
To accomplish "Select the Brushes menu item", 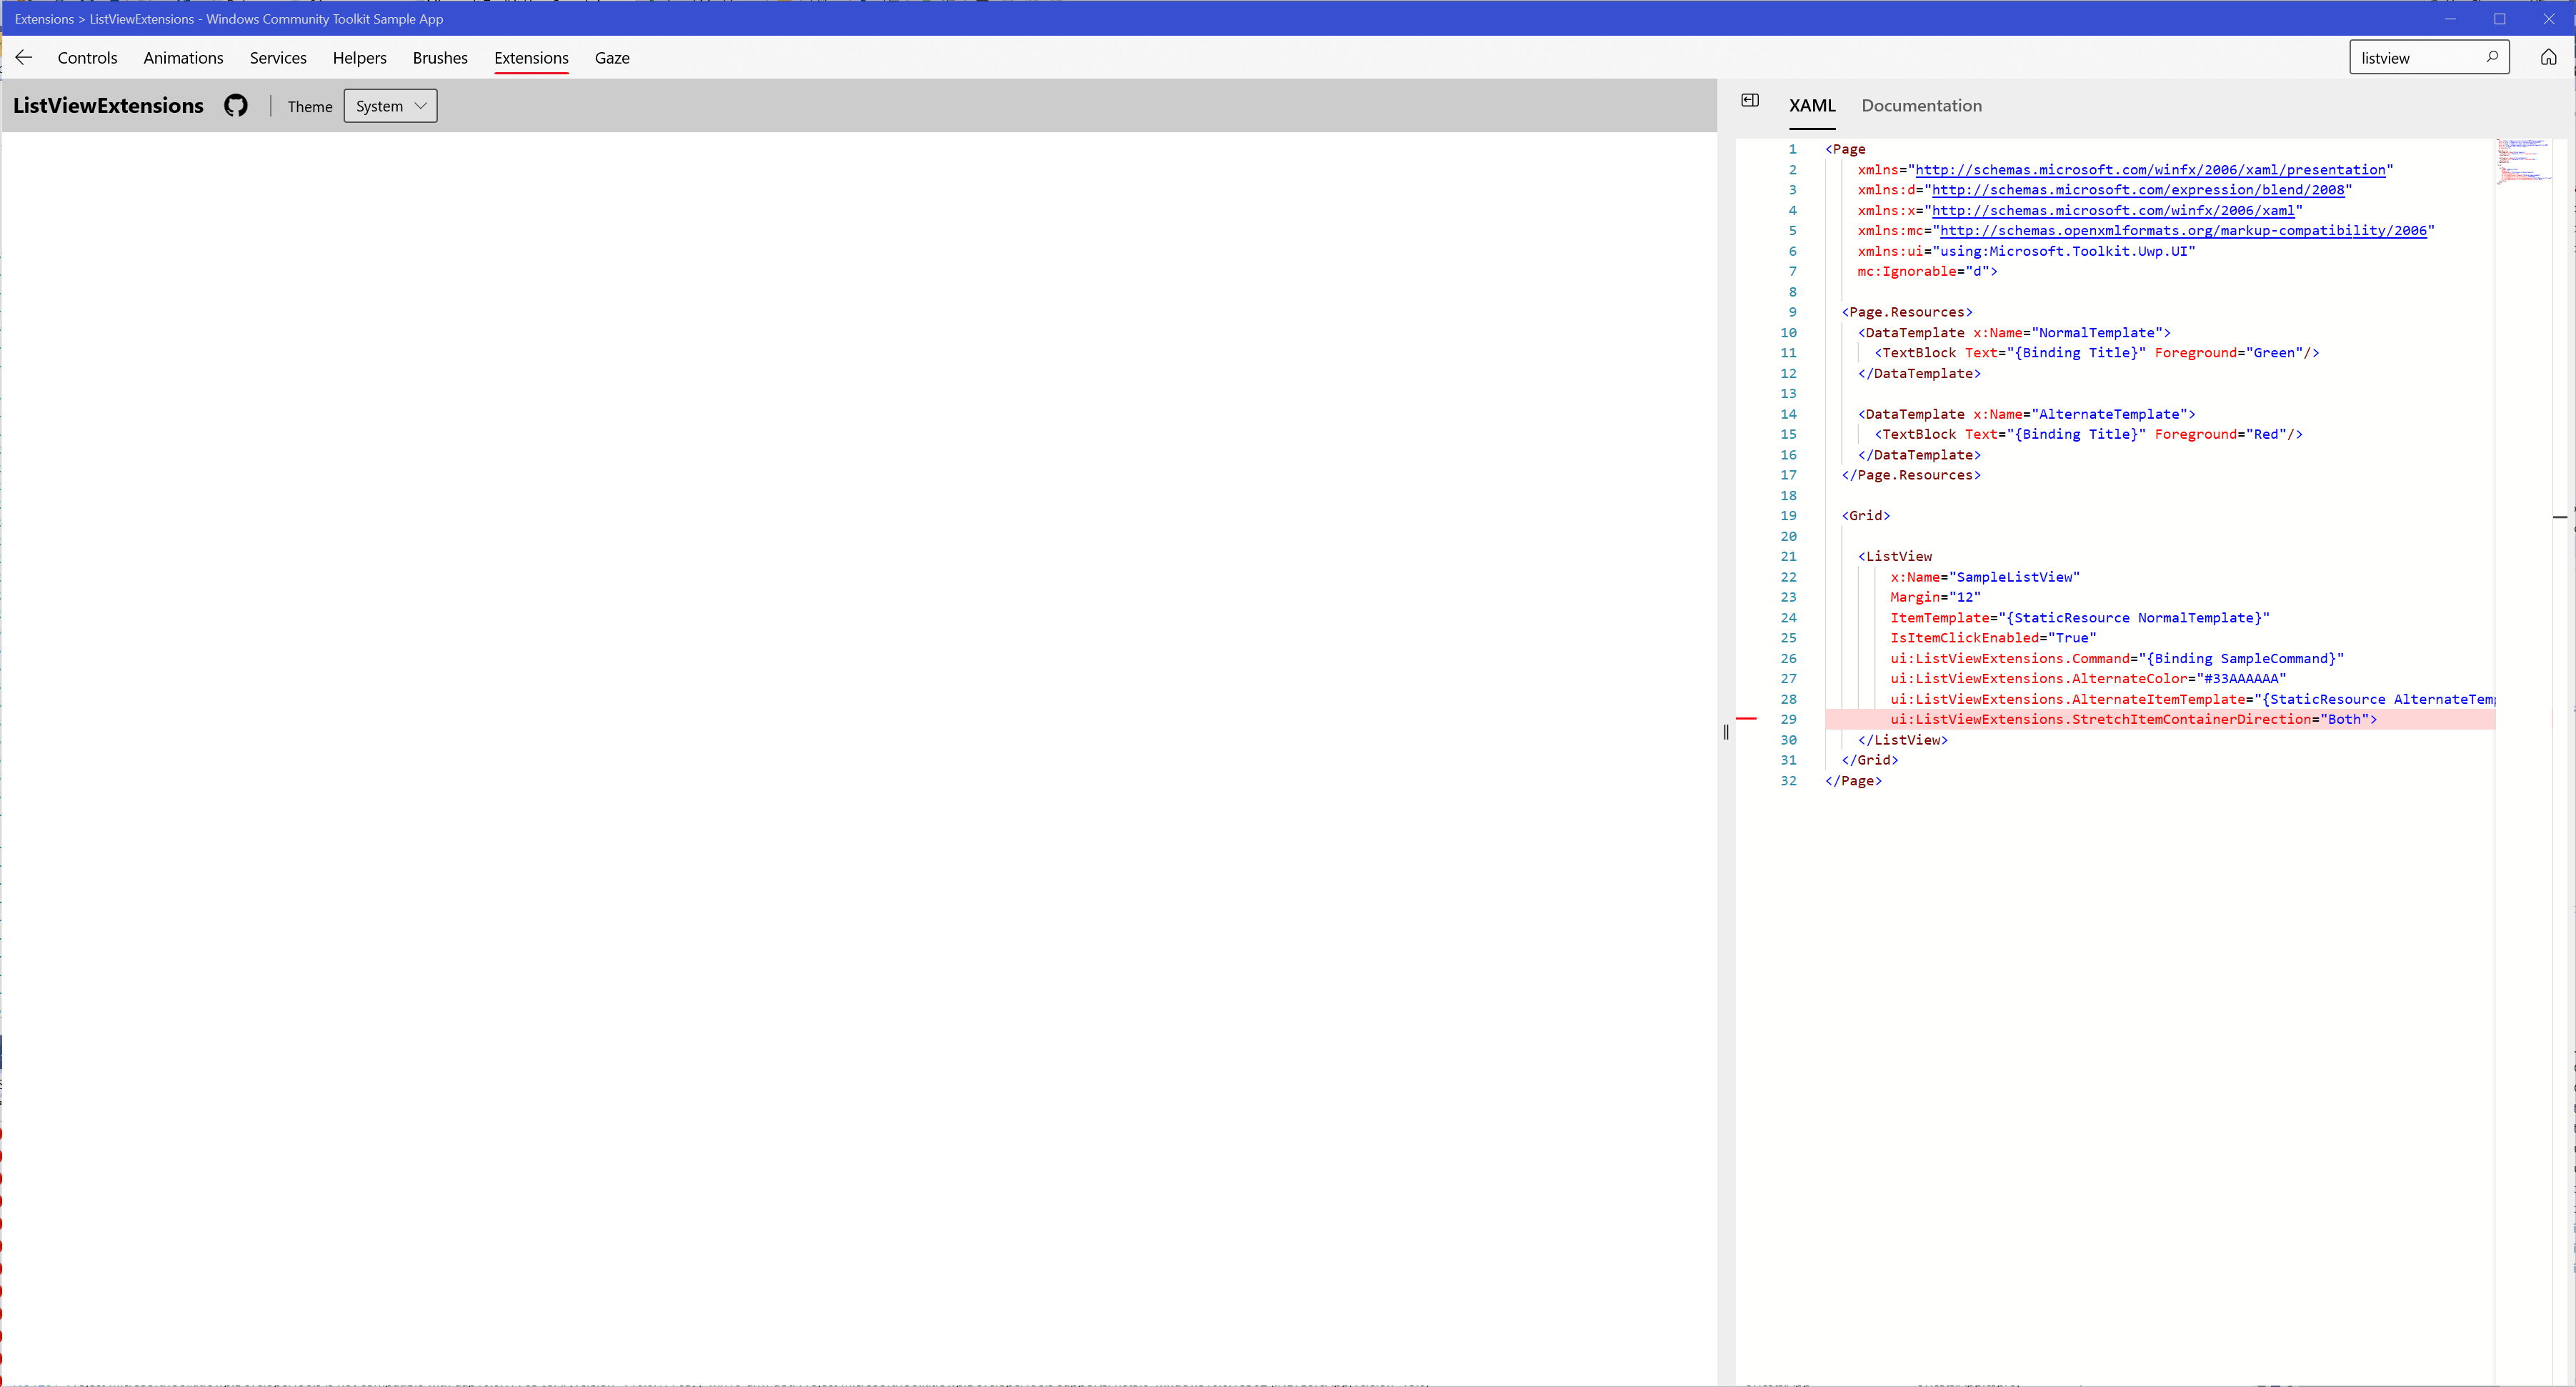I will 440,57.
